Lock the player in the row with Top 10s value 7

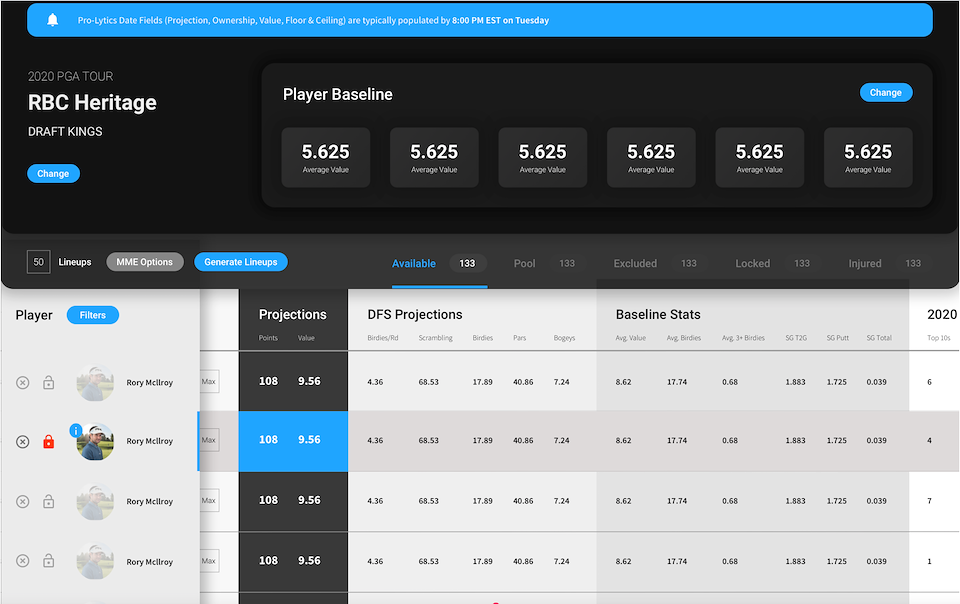pos(48,501)
